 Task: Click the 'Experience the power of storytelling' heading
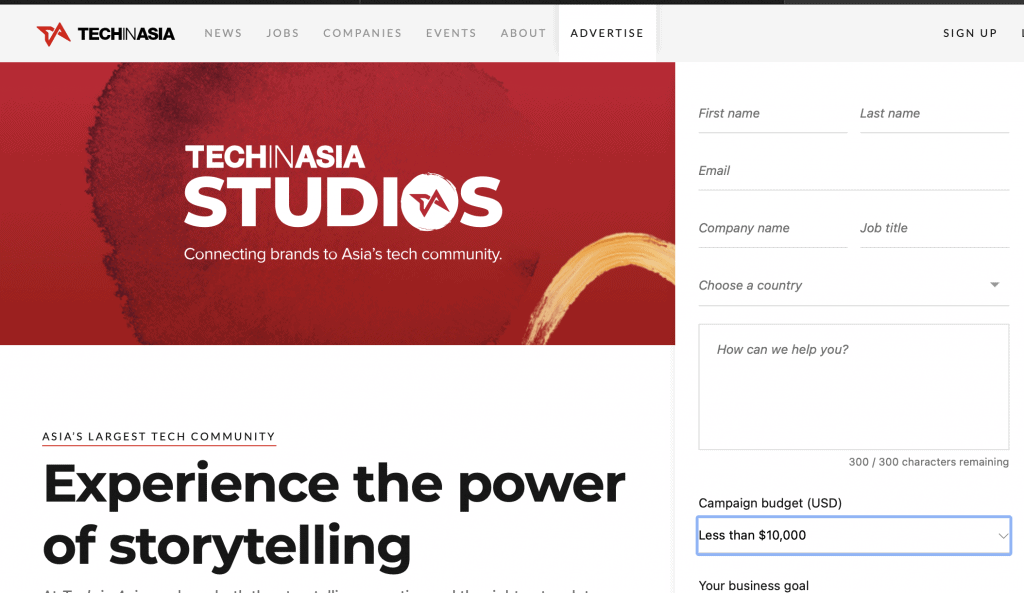(334, 515)
